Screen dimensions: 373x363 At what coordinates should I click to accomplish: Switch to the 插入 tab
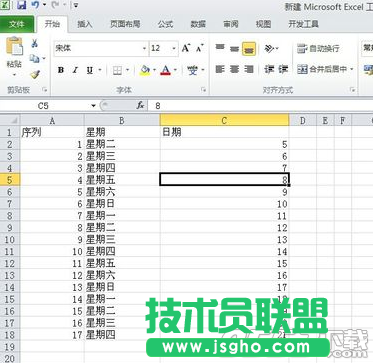pos(85,24)
